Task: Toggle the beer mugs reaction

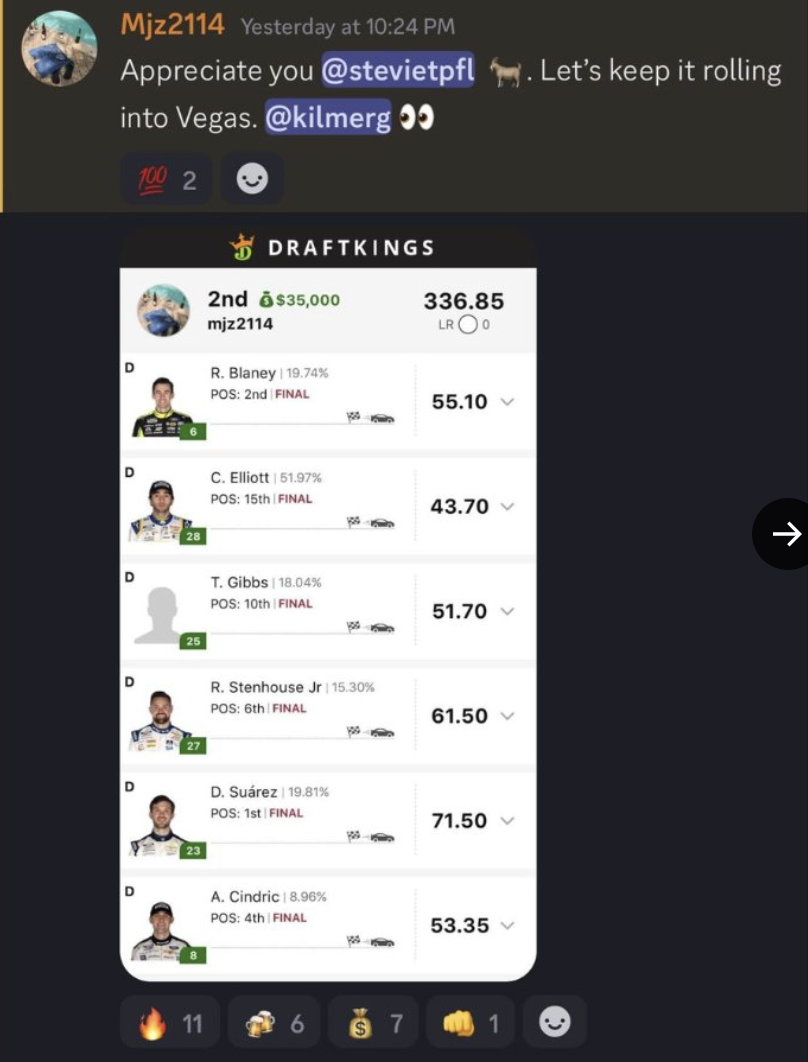Action: 274,1022
